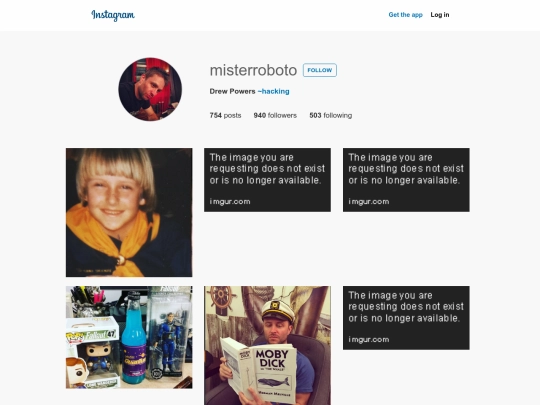Viewport: 540px width, 405px height.
Task: Follow the misterroboto account
Action: tap(320, 70)
